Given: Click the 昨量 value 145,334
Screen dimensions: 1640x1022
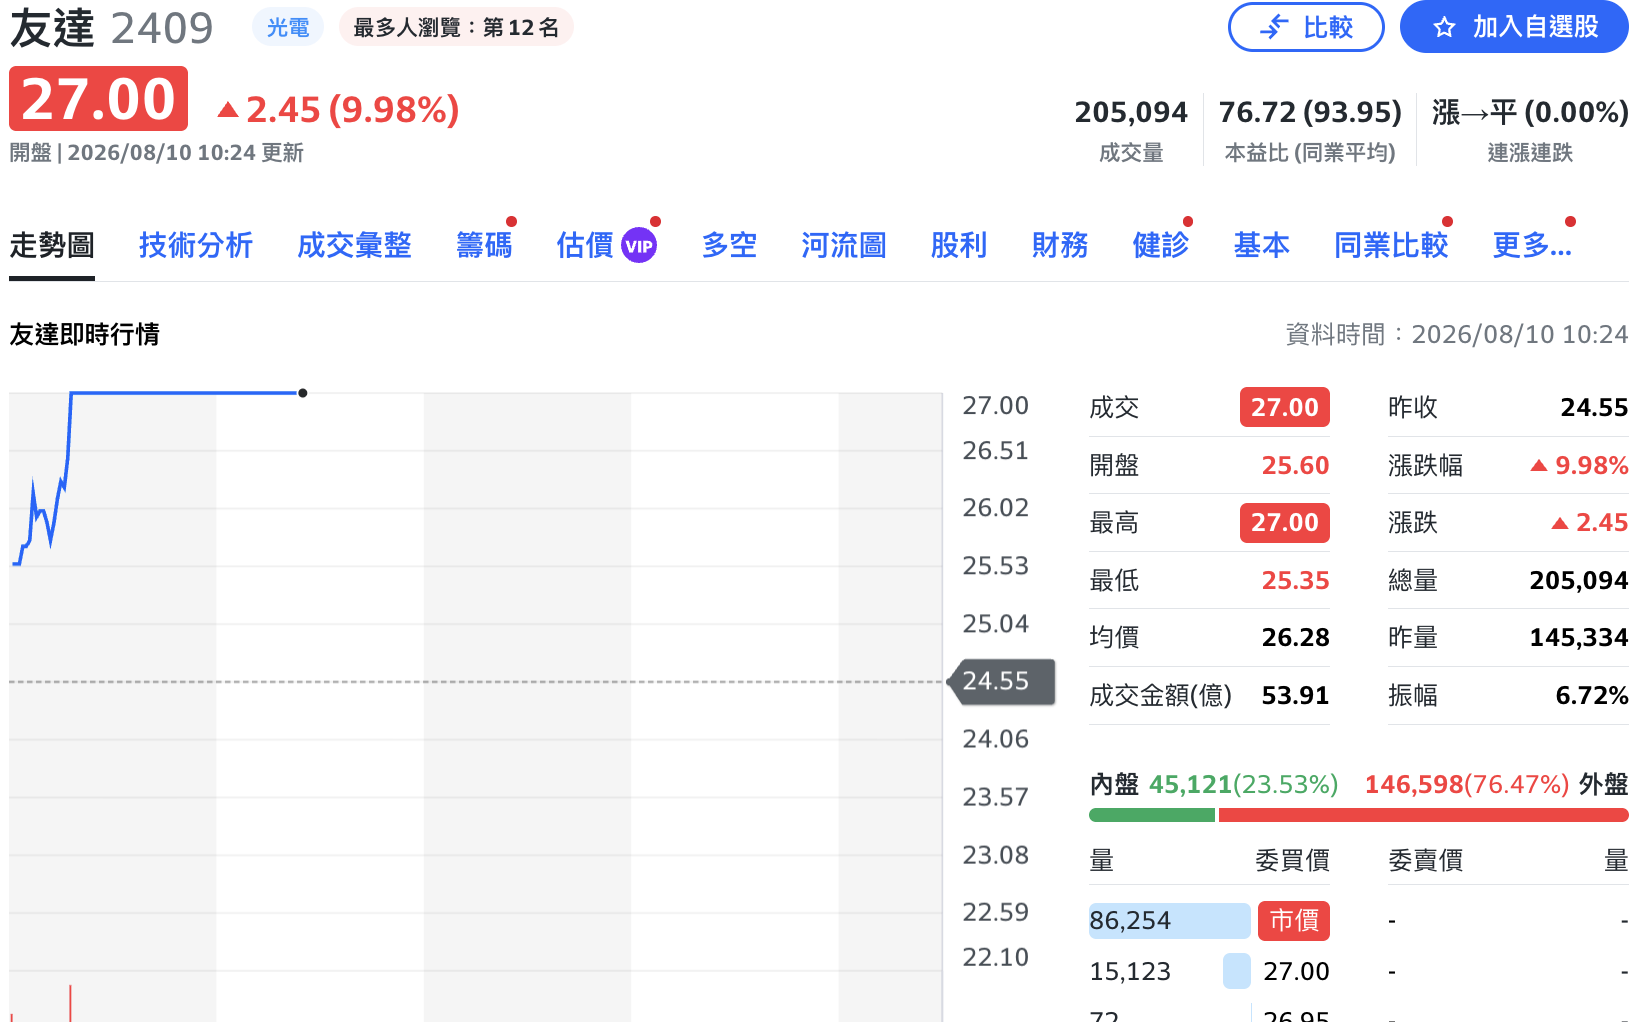Looking at the screenshot, I should click(x=1579, y=637).
